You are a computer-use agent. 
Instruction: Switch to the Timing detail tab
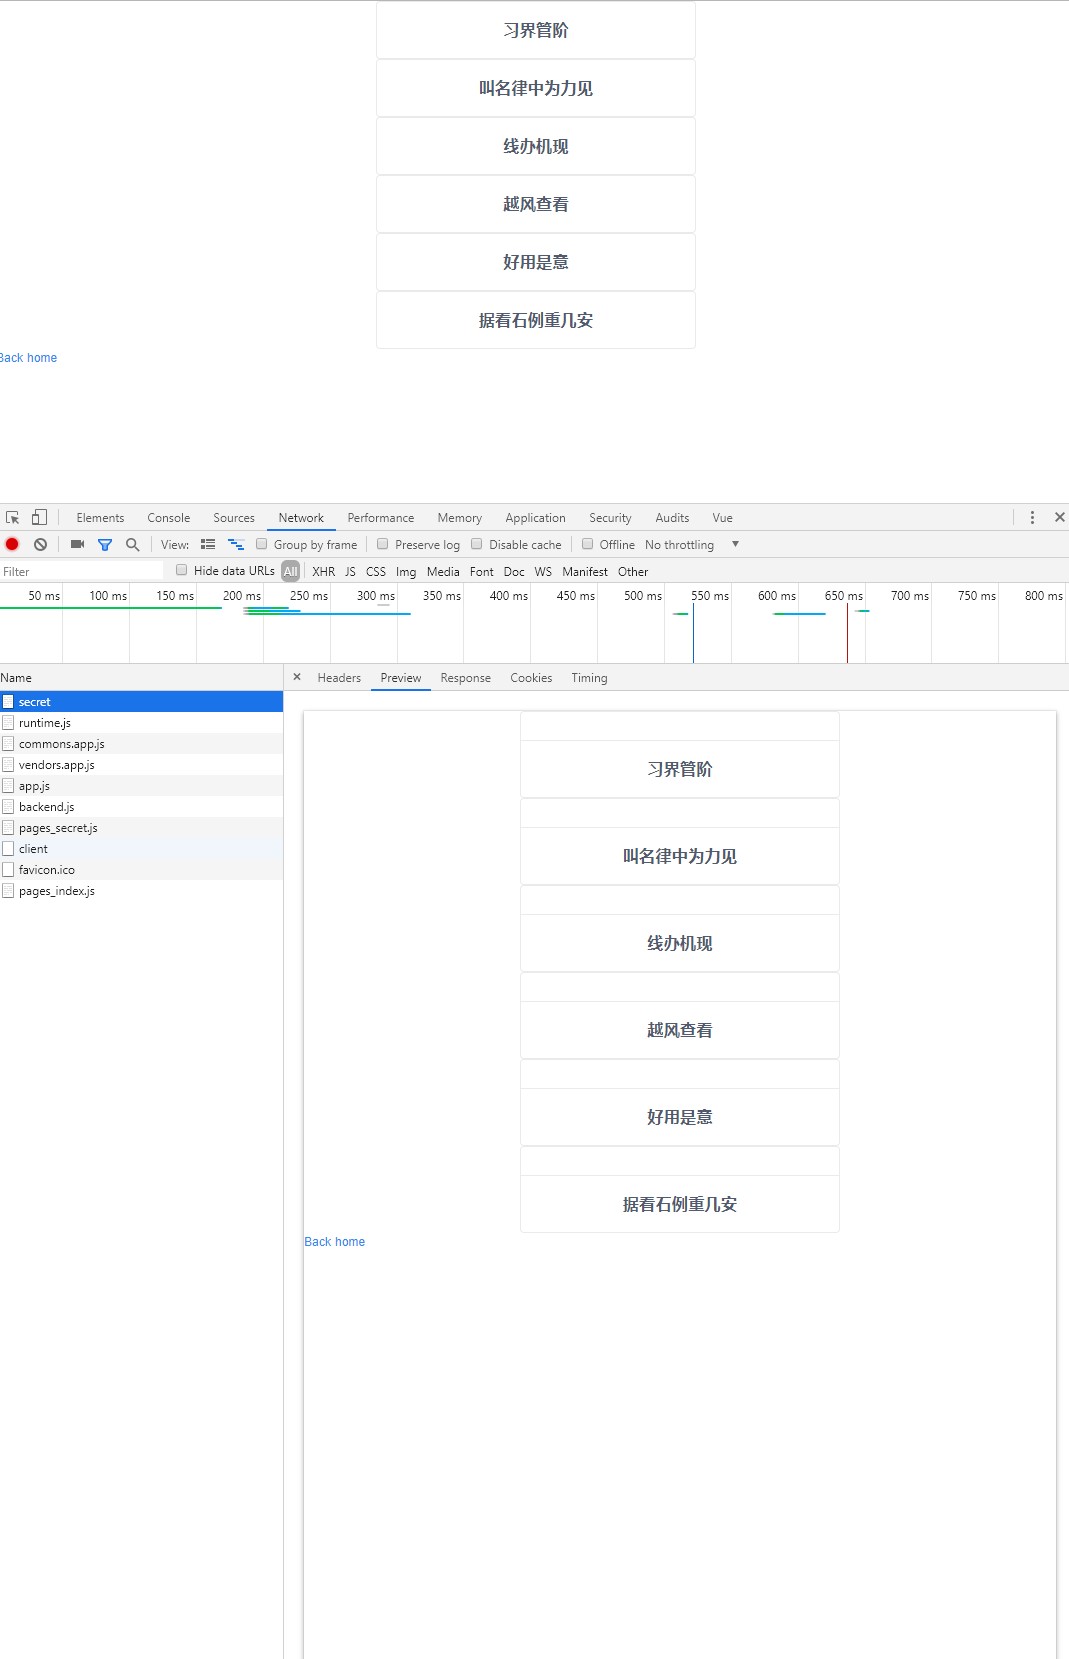tap(589, 678)
